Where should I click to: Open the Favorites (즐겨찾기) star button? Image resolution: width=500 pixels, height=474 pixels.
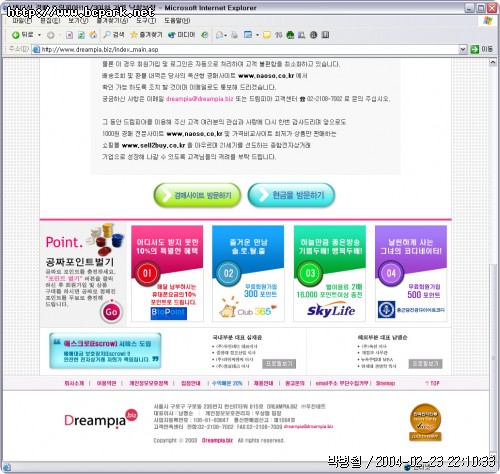pos(146,35)
